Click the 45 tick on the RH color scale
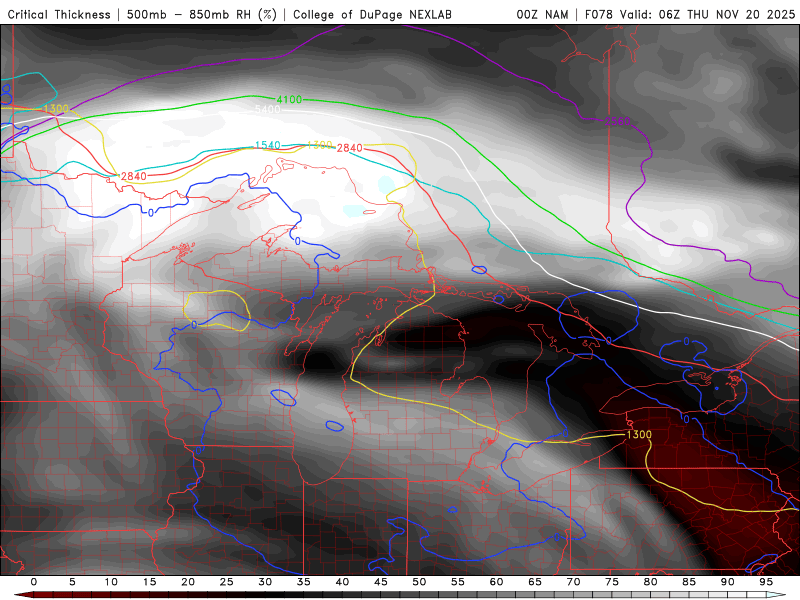The width and height of the screenshot is (800, 600). (x=381, y=582)
